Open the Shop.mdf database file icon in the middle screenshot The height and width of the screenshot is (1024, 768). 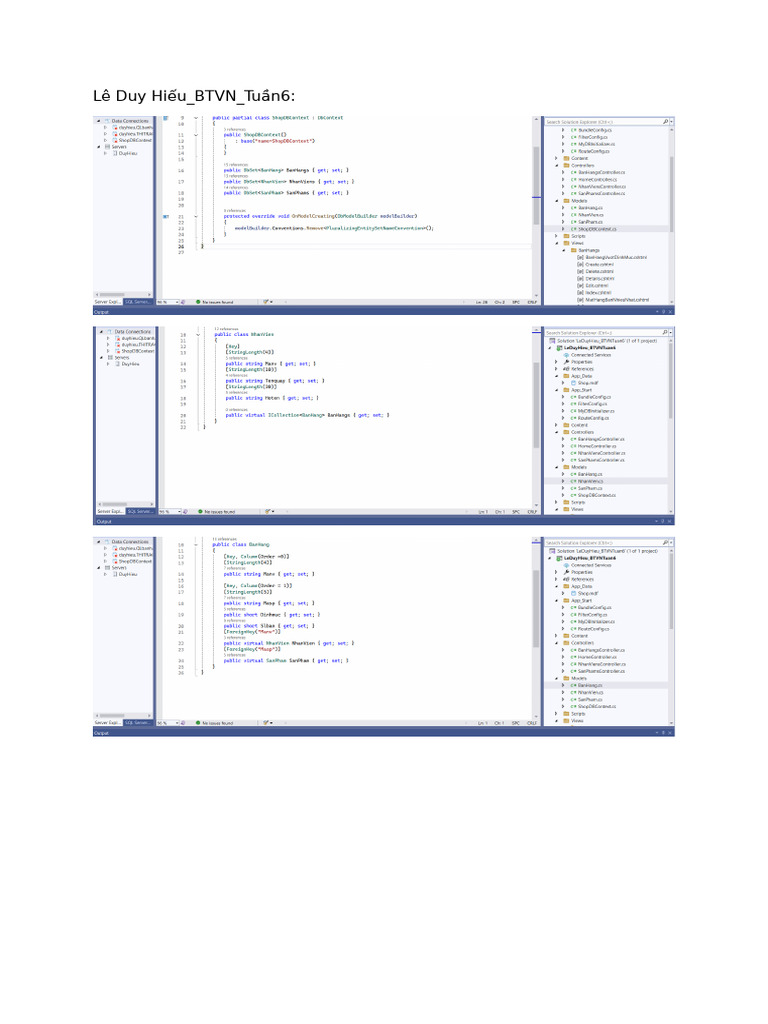pos(572,382)
